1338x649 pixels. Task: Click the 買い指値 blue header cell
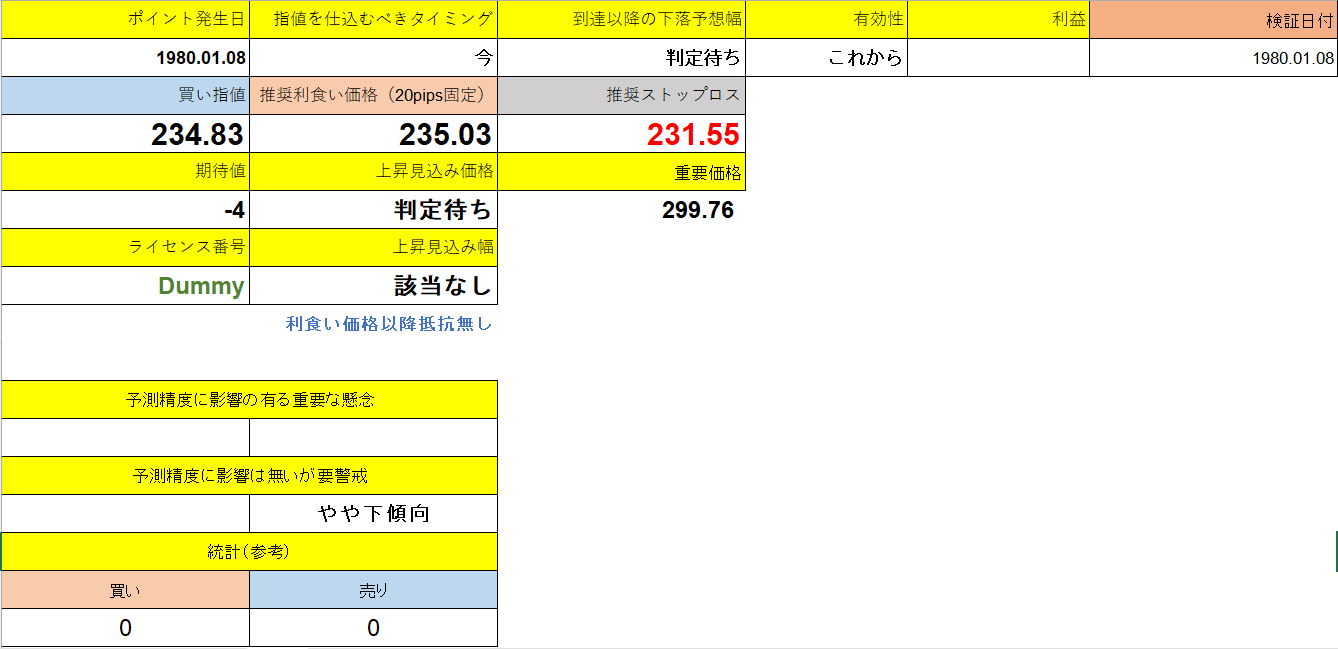point(125,95)
